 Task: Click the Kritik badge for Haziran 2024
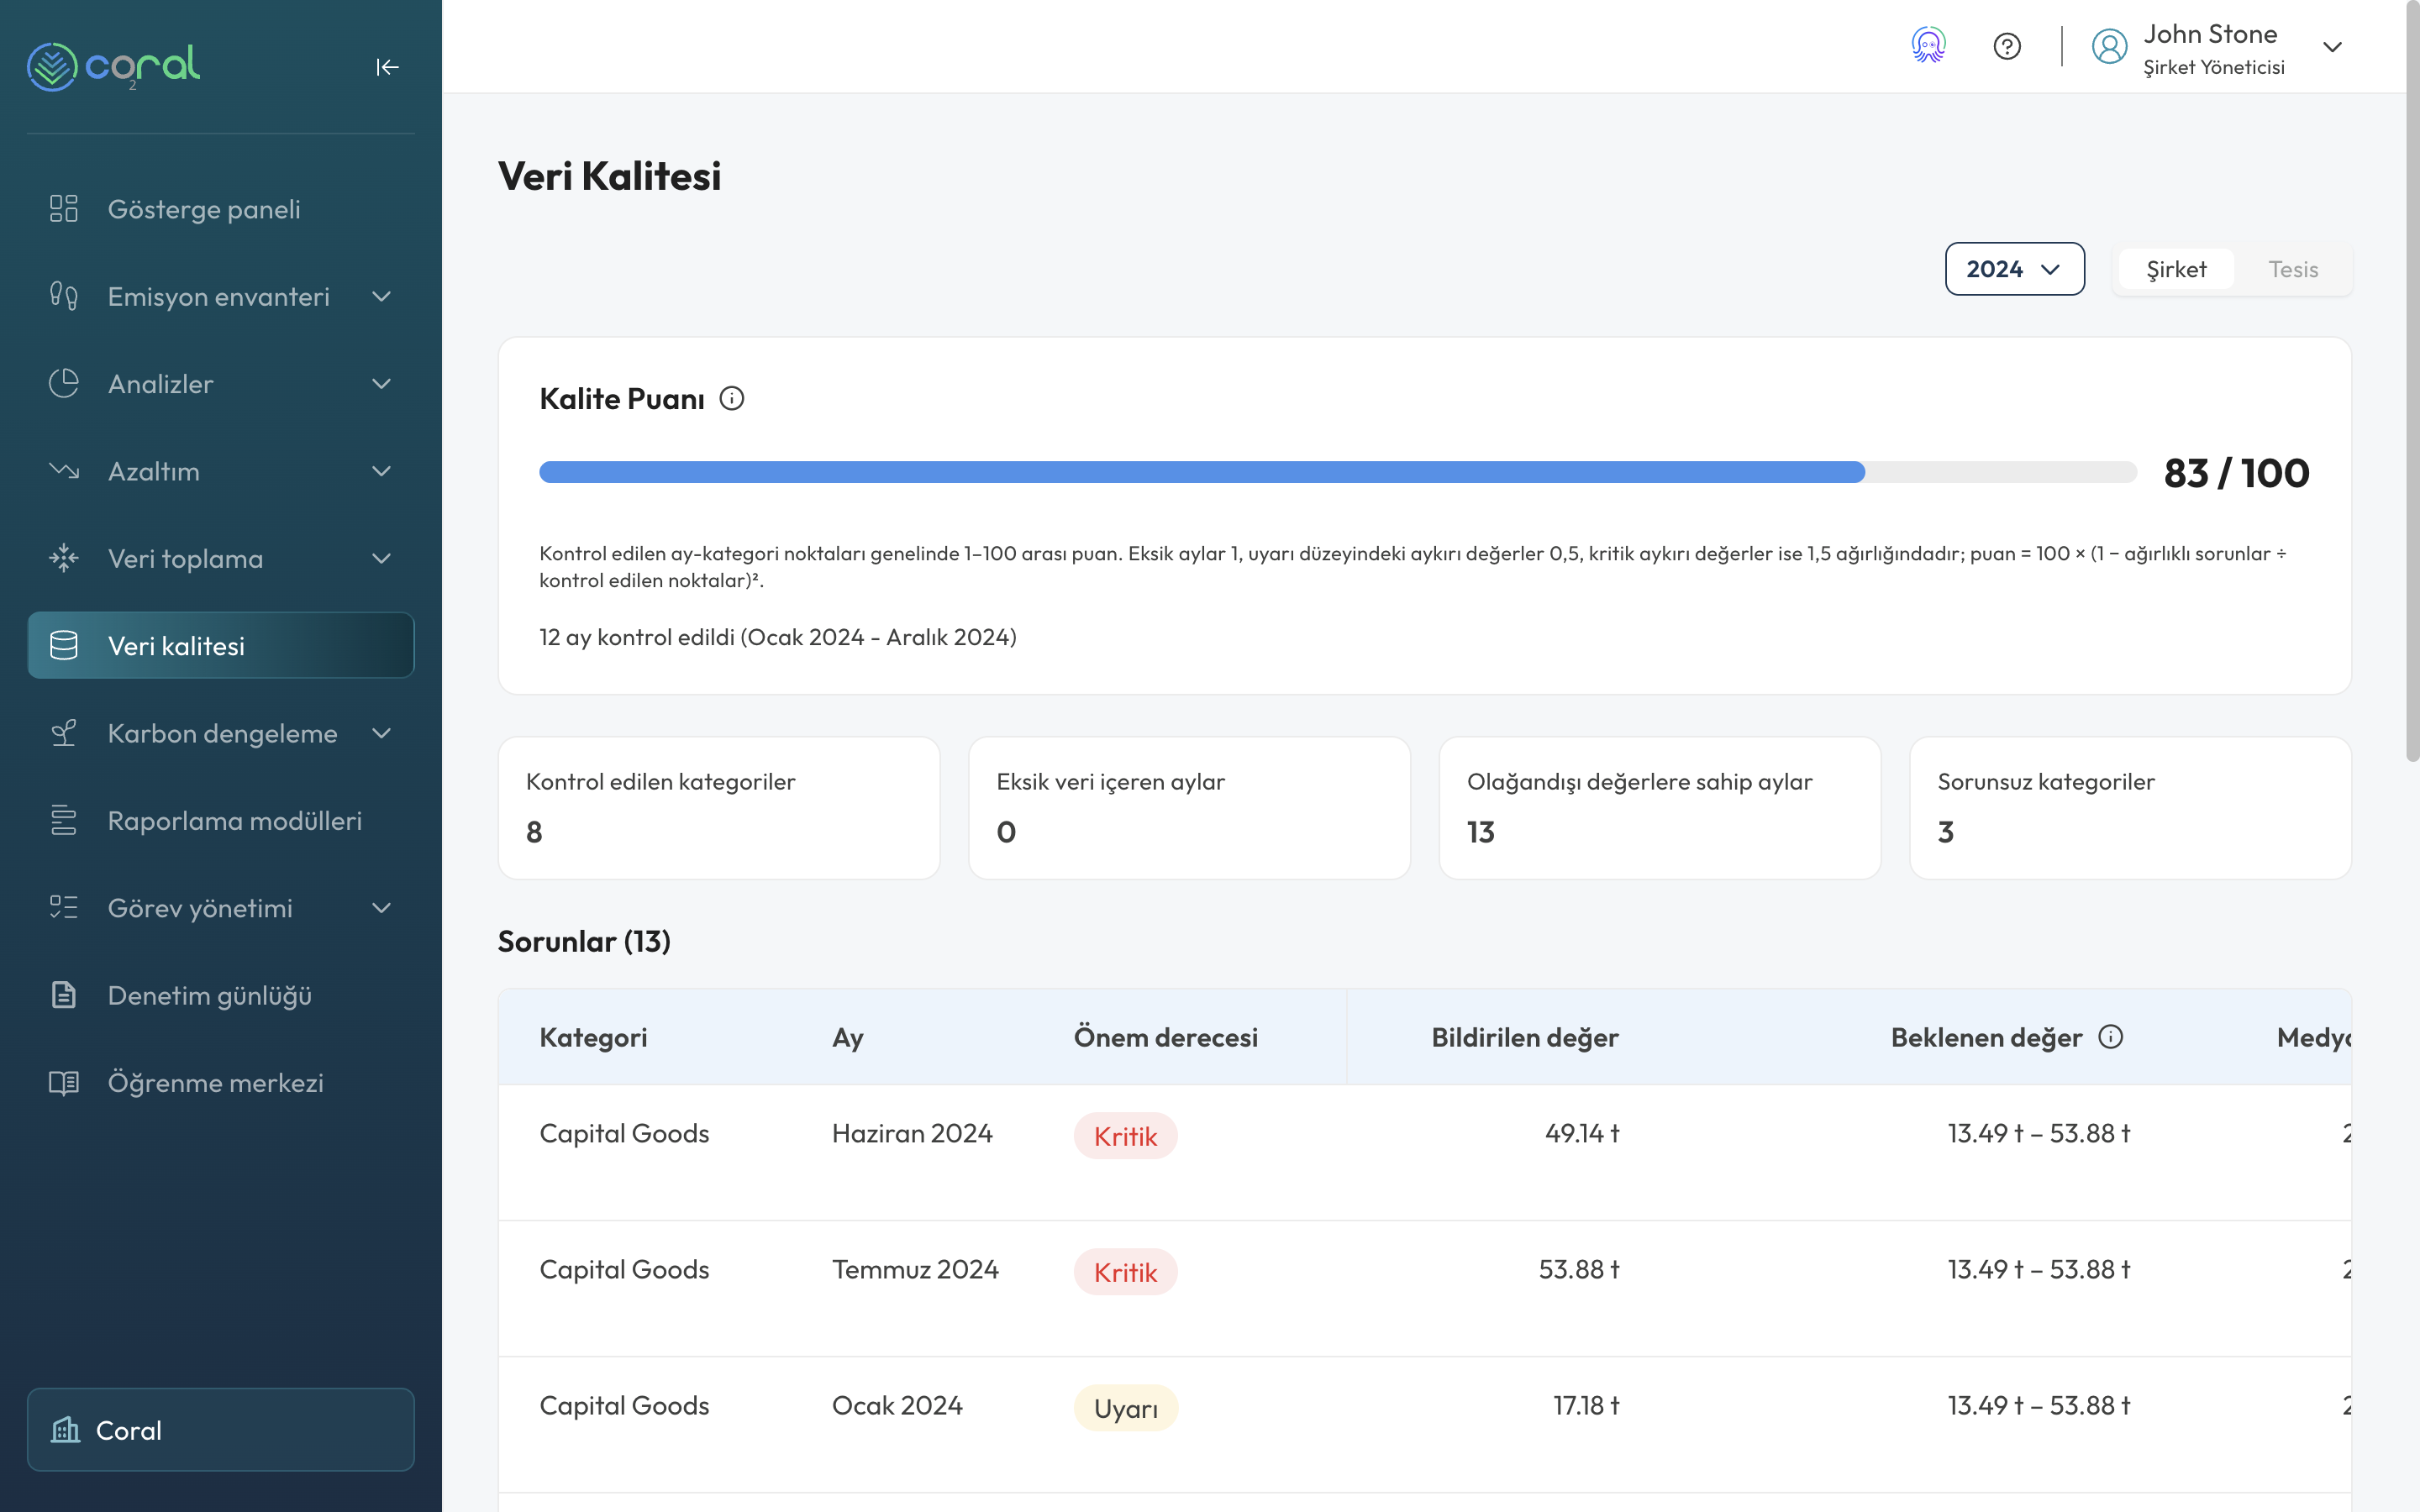(1125, 1136)
